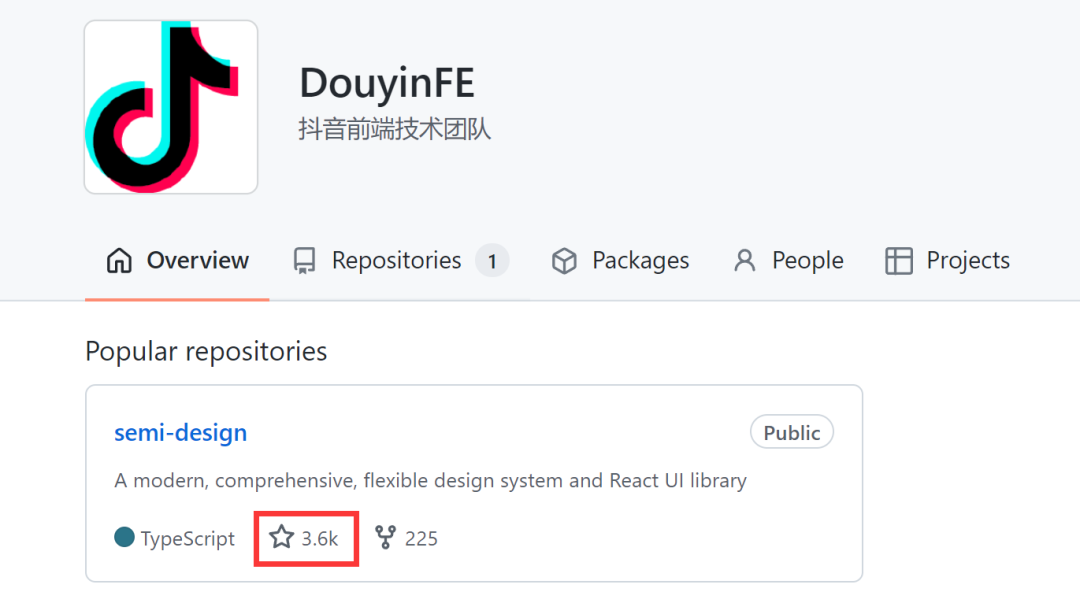Viewport: 1080px width, 603px height.
Task: Click the DouyinFE TikTok logo avatar
Action: [x=171, y=107]
